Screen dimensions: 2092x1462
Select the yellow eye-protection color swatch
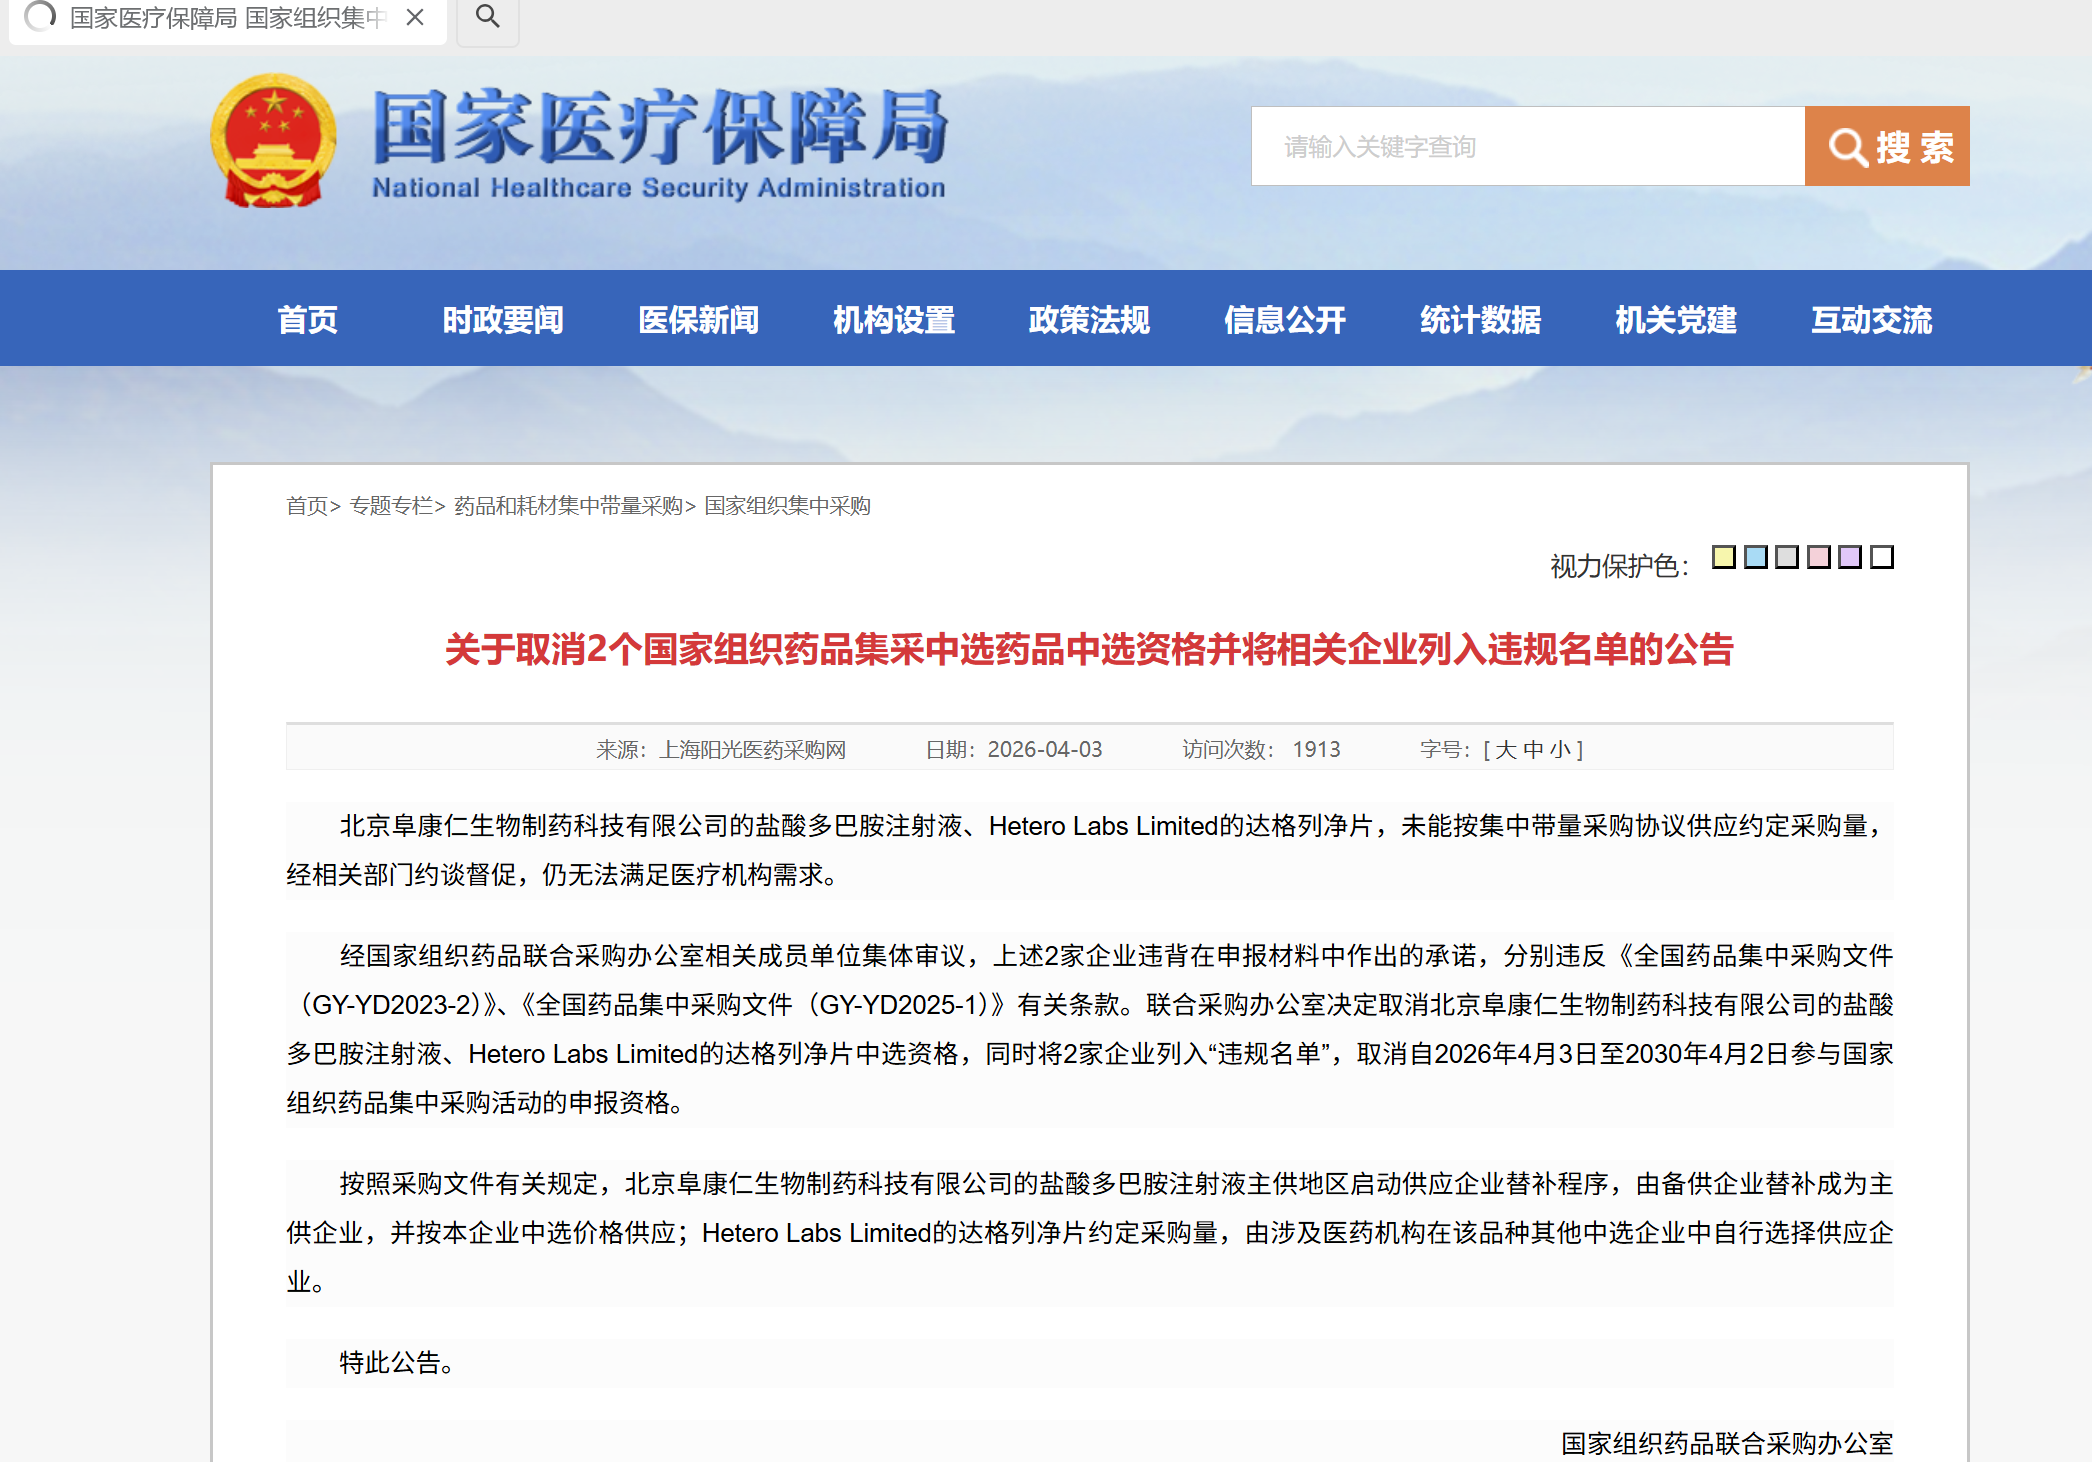point(1723,557)
